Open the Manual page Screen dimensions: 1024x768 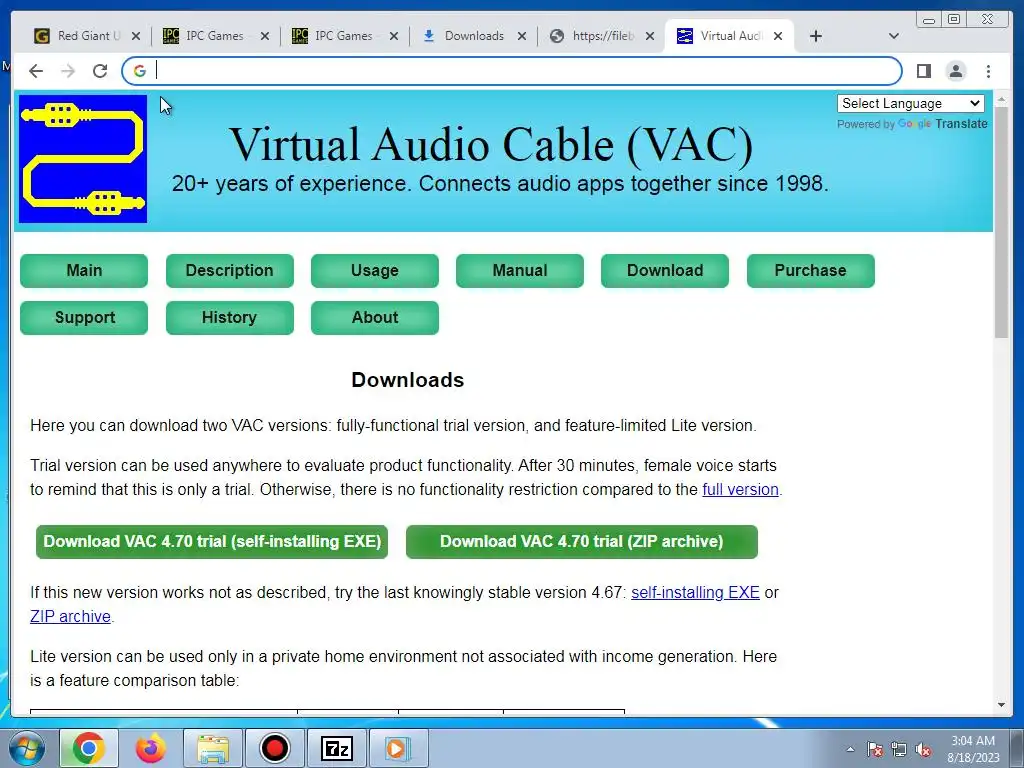520,270
